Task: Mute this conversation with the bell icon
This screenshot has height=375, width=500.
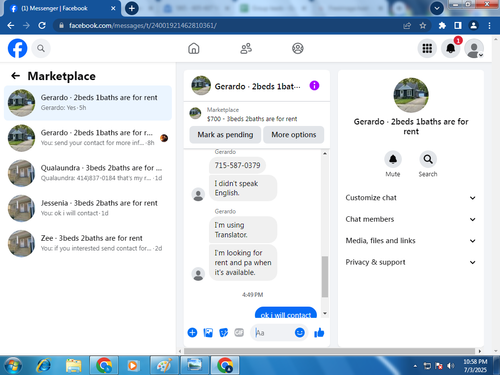Action: (x=393, y=159)
